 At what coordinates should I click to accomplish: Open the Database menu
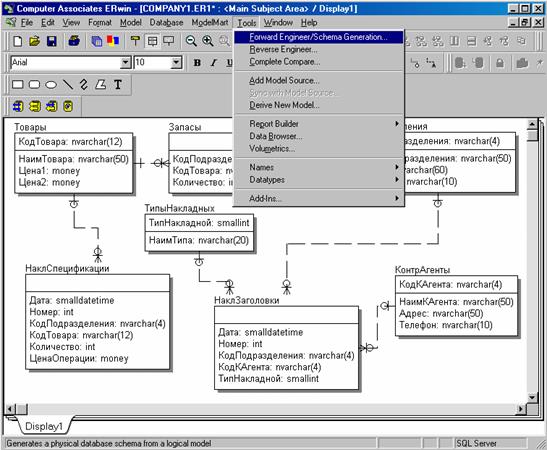point(166,23)
